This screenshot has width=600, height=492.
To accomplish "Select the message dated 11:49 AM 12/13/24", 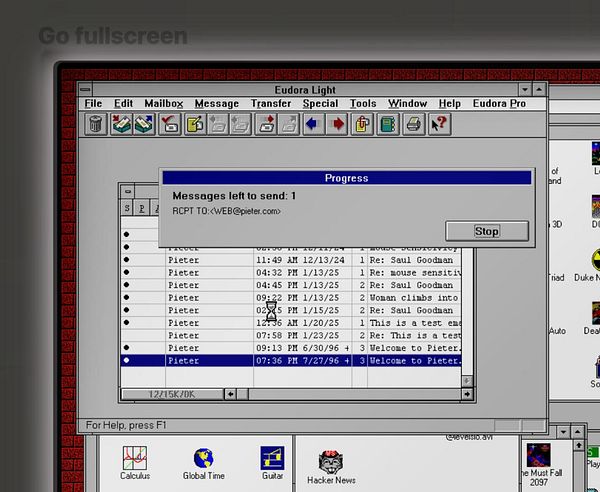I will (291, 260).
